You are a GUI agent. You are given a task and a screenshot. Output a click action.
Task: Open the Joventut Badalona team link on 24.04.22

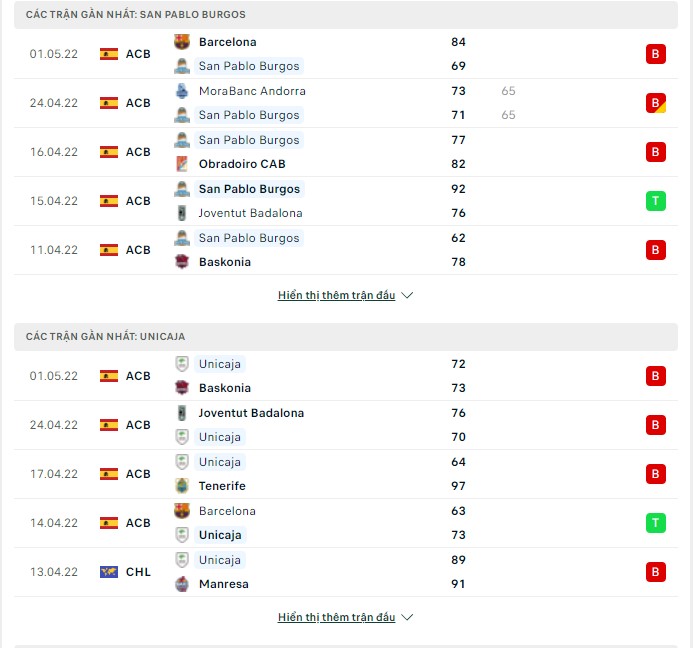pyautogui.click(x=251, y=413)
